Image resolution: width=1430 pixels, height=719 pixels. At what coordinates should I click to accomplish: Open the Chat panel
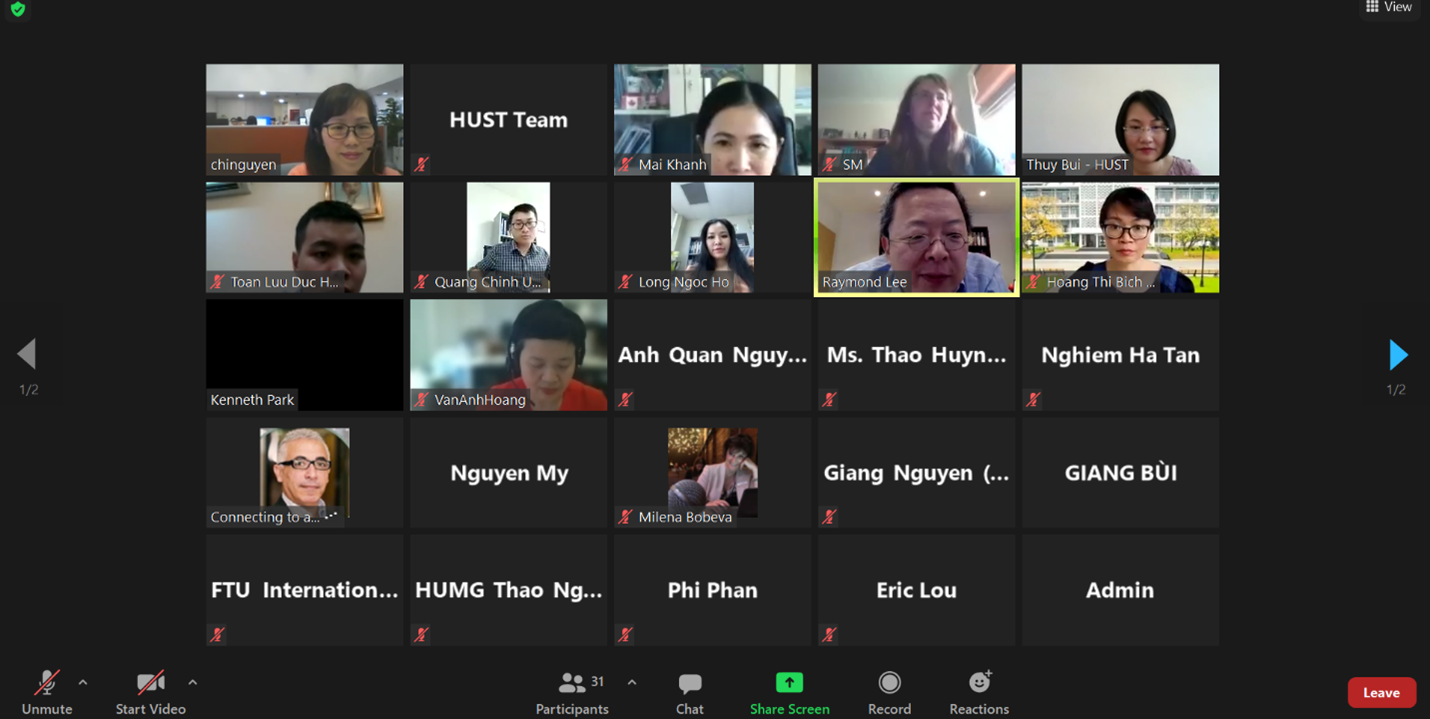(689, 683)
